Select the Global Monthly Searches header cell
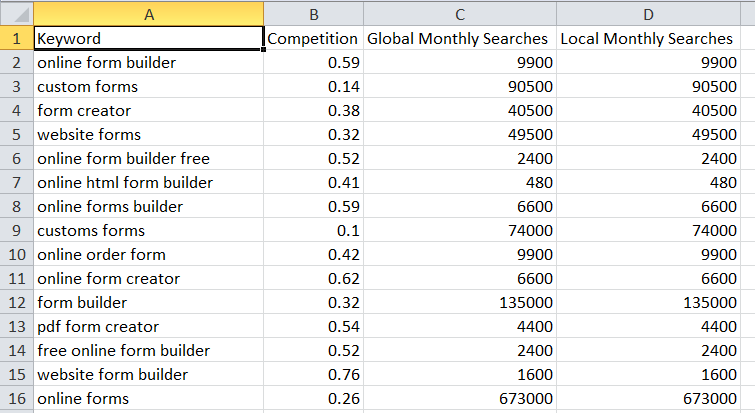This screenshot has width=755, height=413. 459,39
